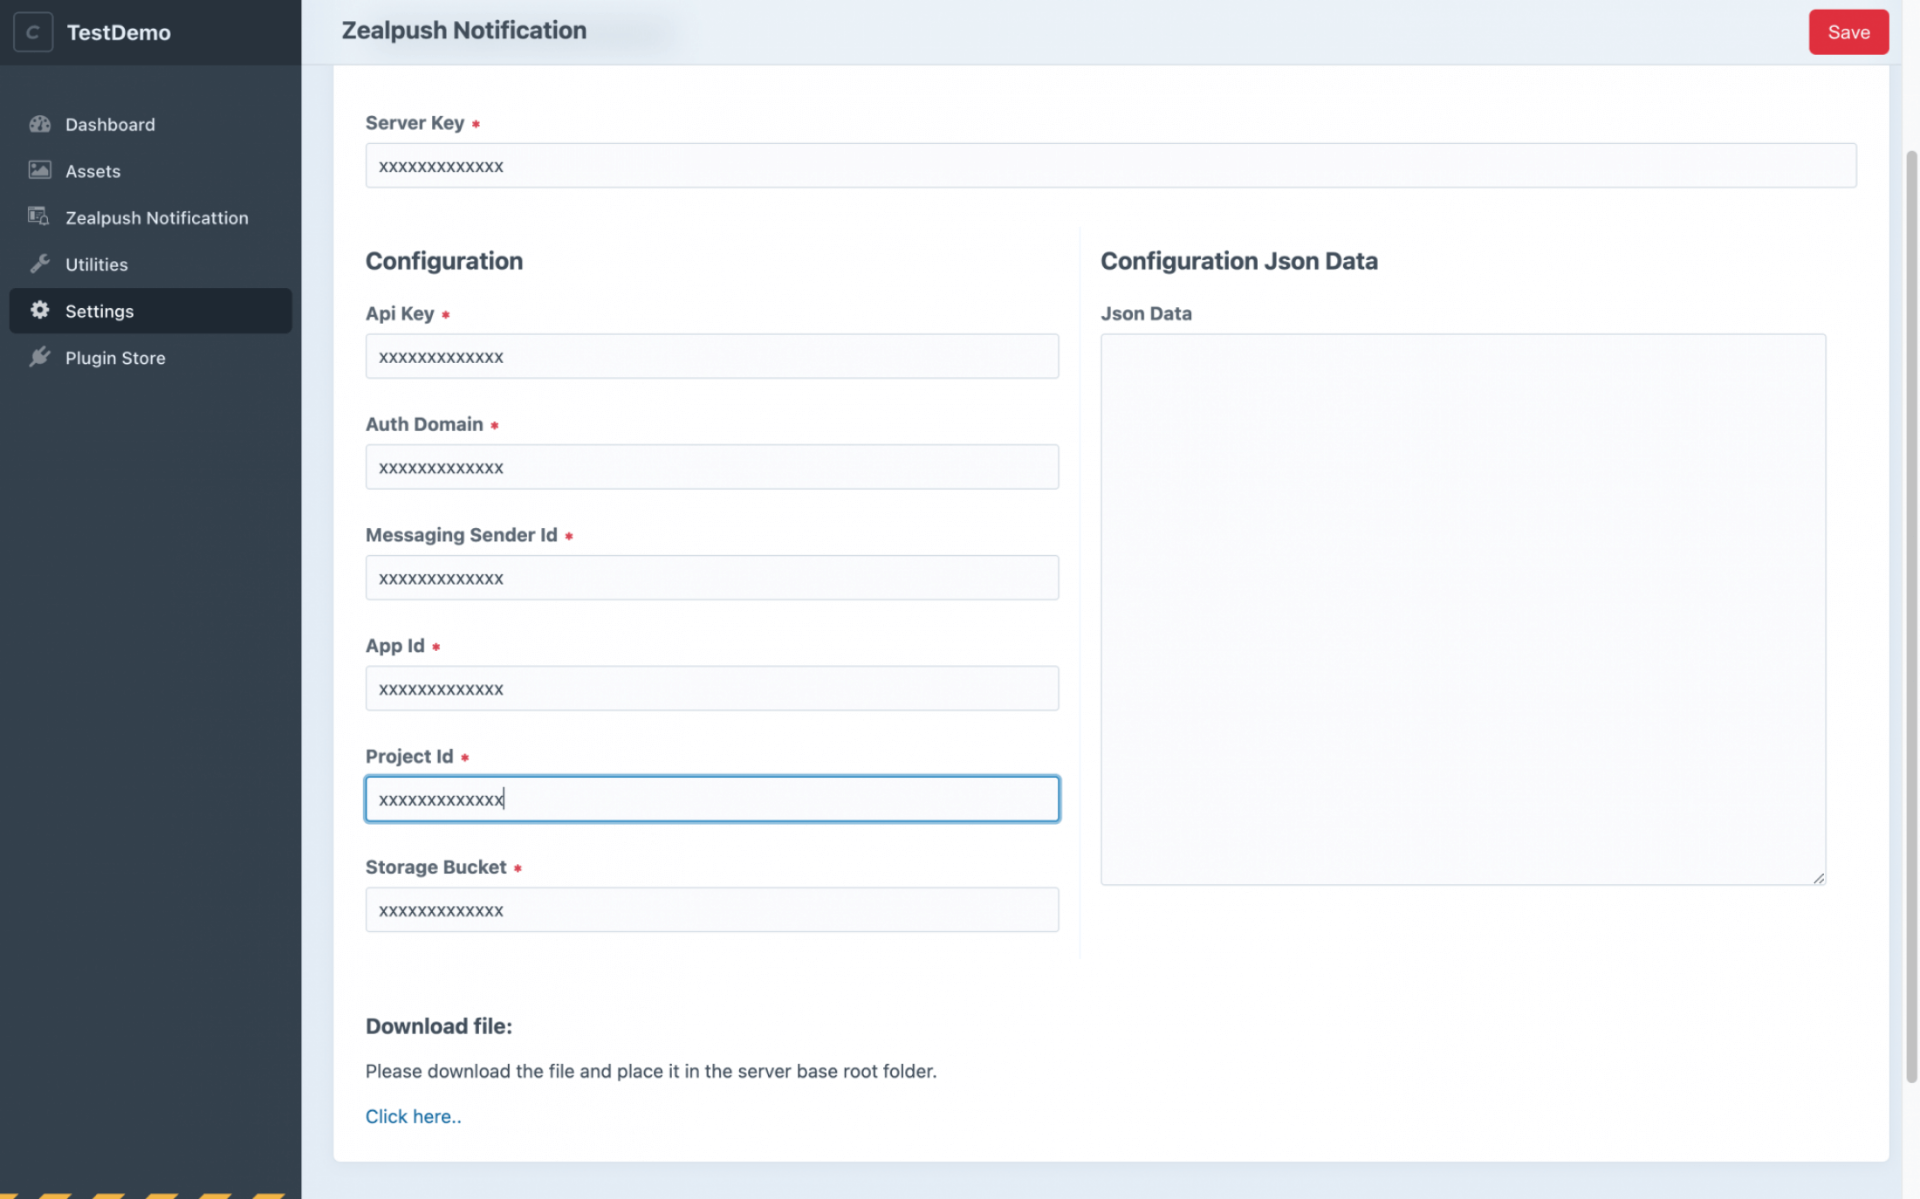Click the Utilities wrench icon
1920x1199 pixels.
(40, 263)
